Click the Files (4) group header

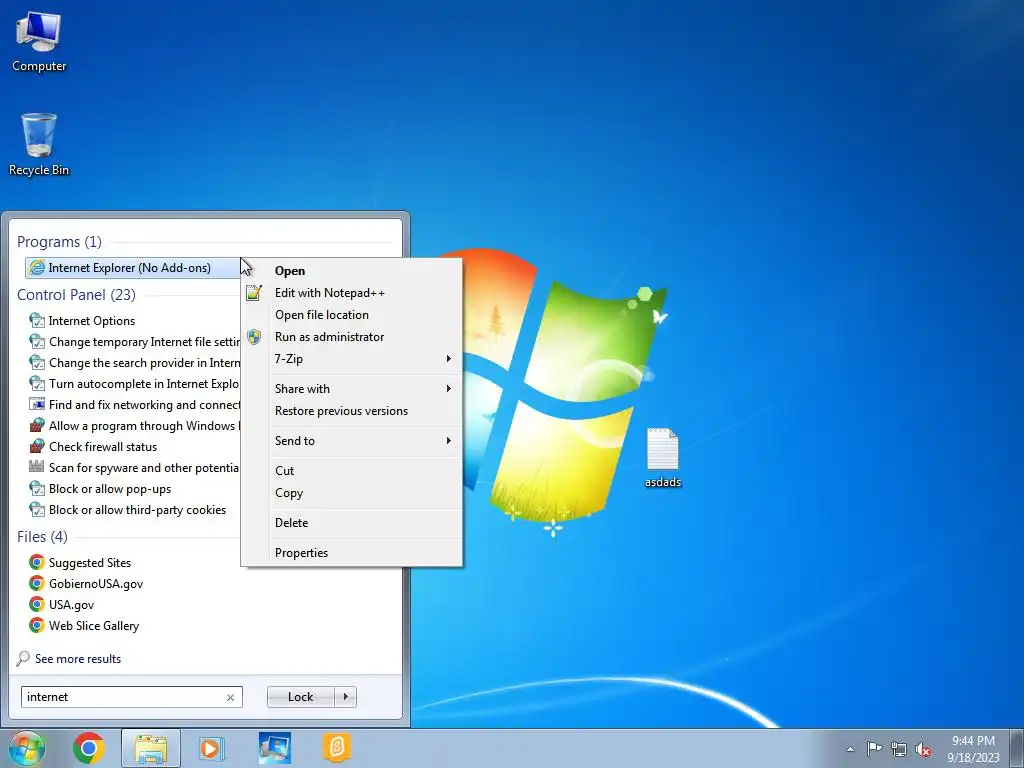coord(42,536)
